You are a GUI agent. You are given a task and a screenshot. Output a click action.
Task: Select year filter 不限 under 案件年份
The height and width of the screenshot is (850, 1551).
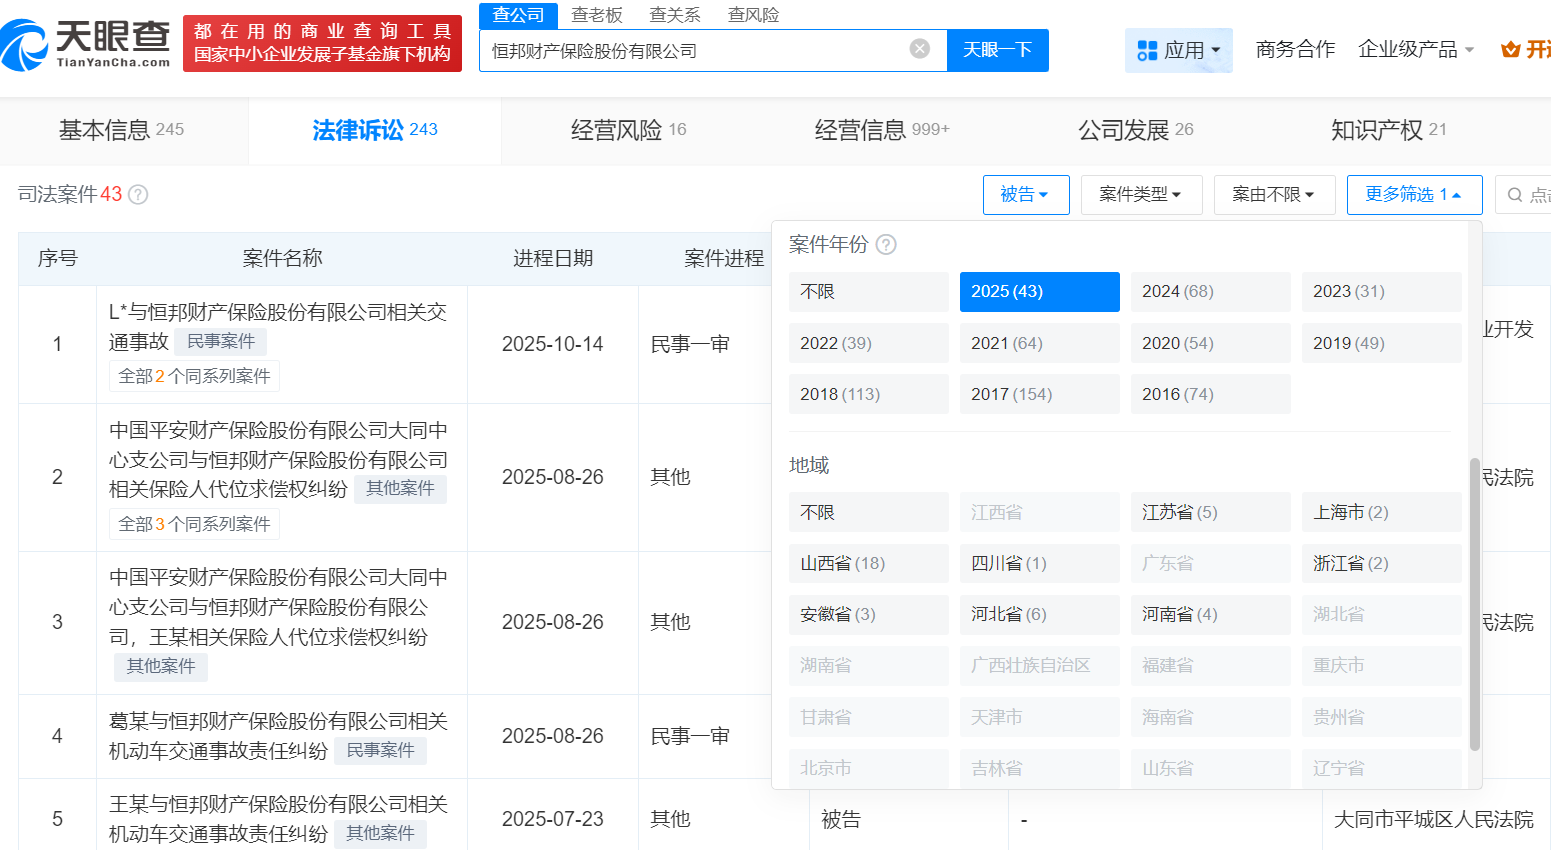coord(868,292)
